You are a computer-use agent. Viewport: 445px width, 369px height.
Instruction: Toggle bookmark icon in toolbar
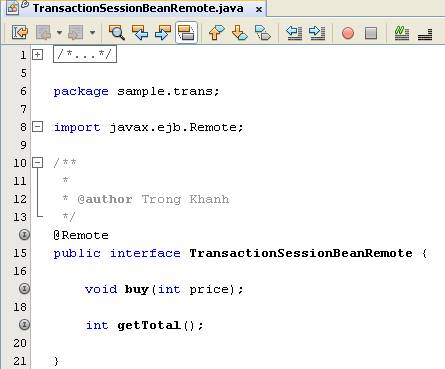click(263, 33)
